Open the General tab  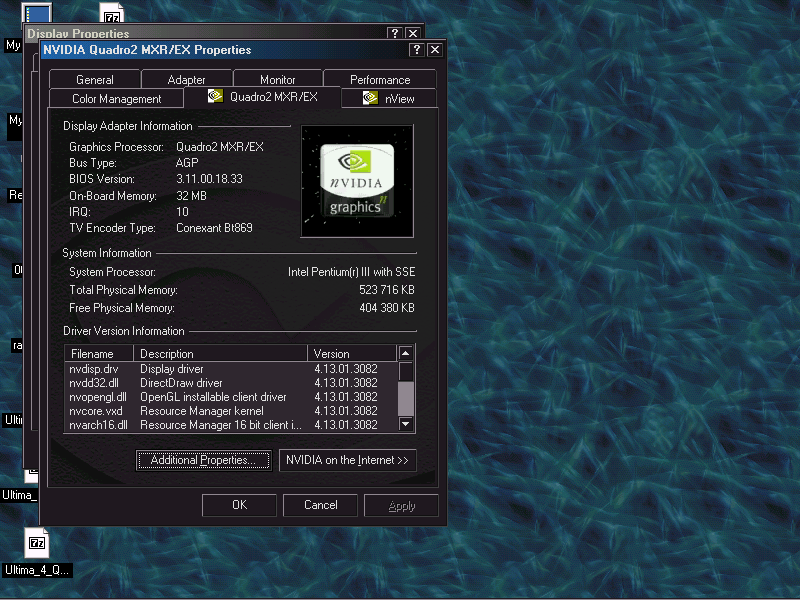[95, 80]
